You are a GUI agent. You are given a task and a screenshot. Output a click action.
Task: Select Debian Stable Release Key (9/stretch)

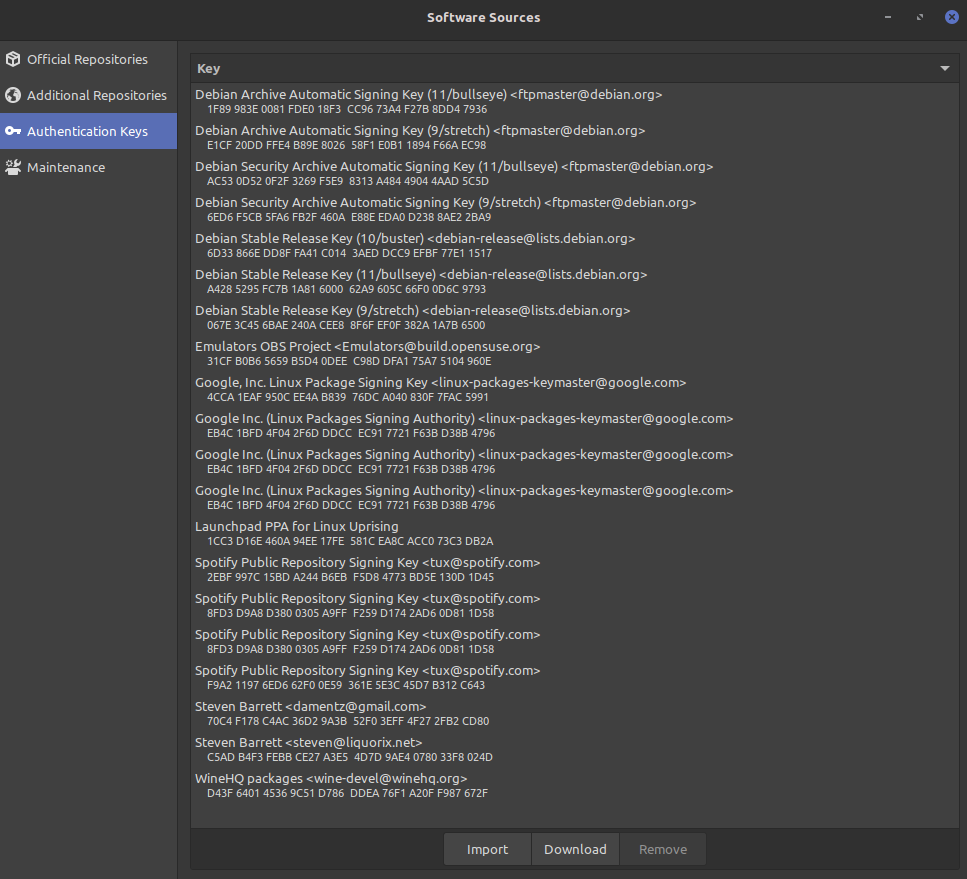click(574, 317)
